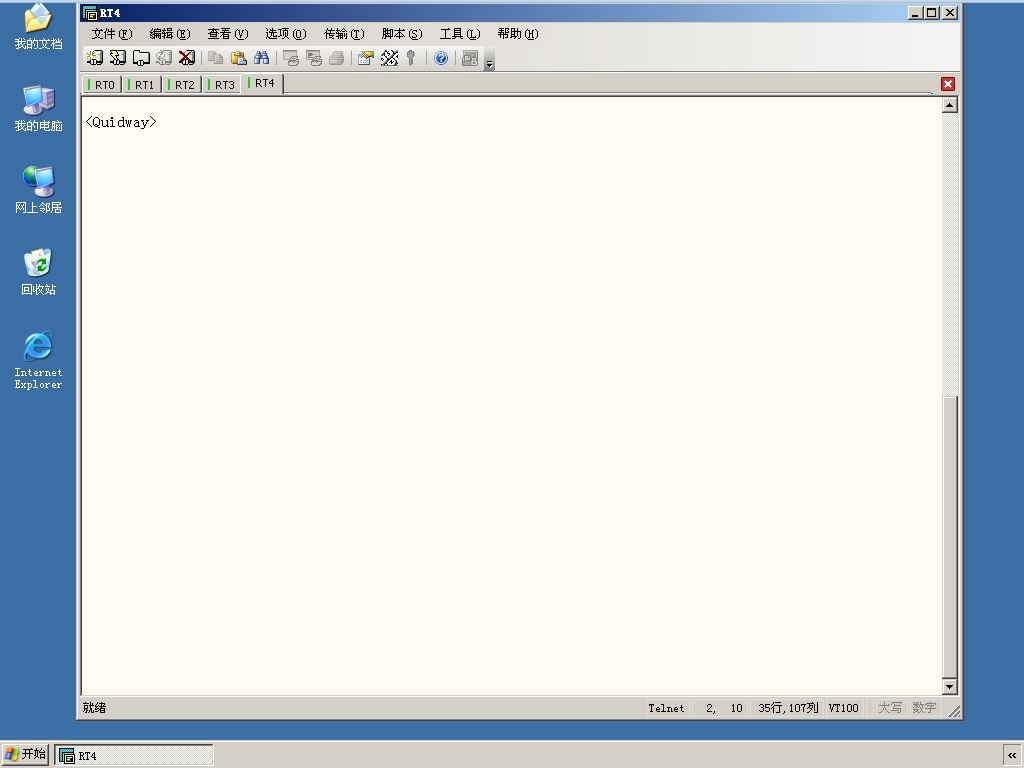The image size is (1024, 768).
Task: Open the 传输(T) menu
Action: tap(344, 34)
